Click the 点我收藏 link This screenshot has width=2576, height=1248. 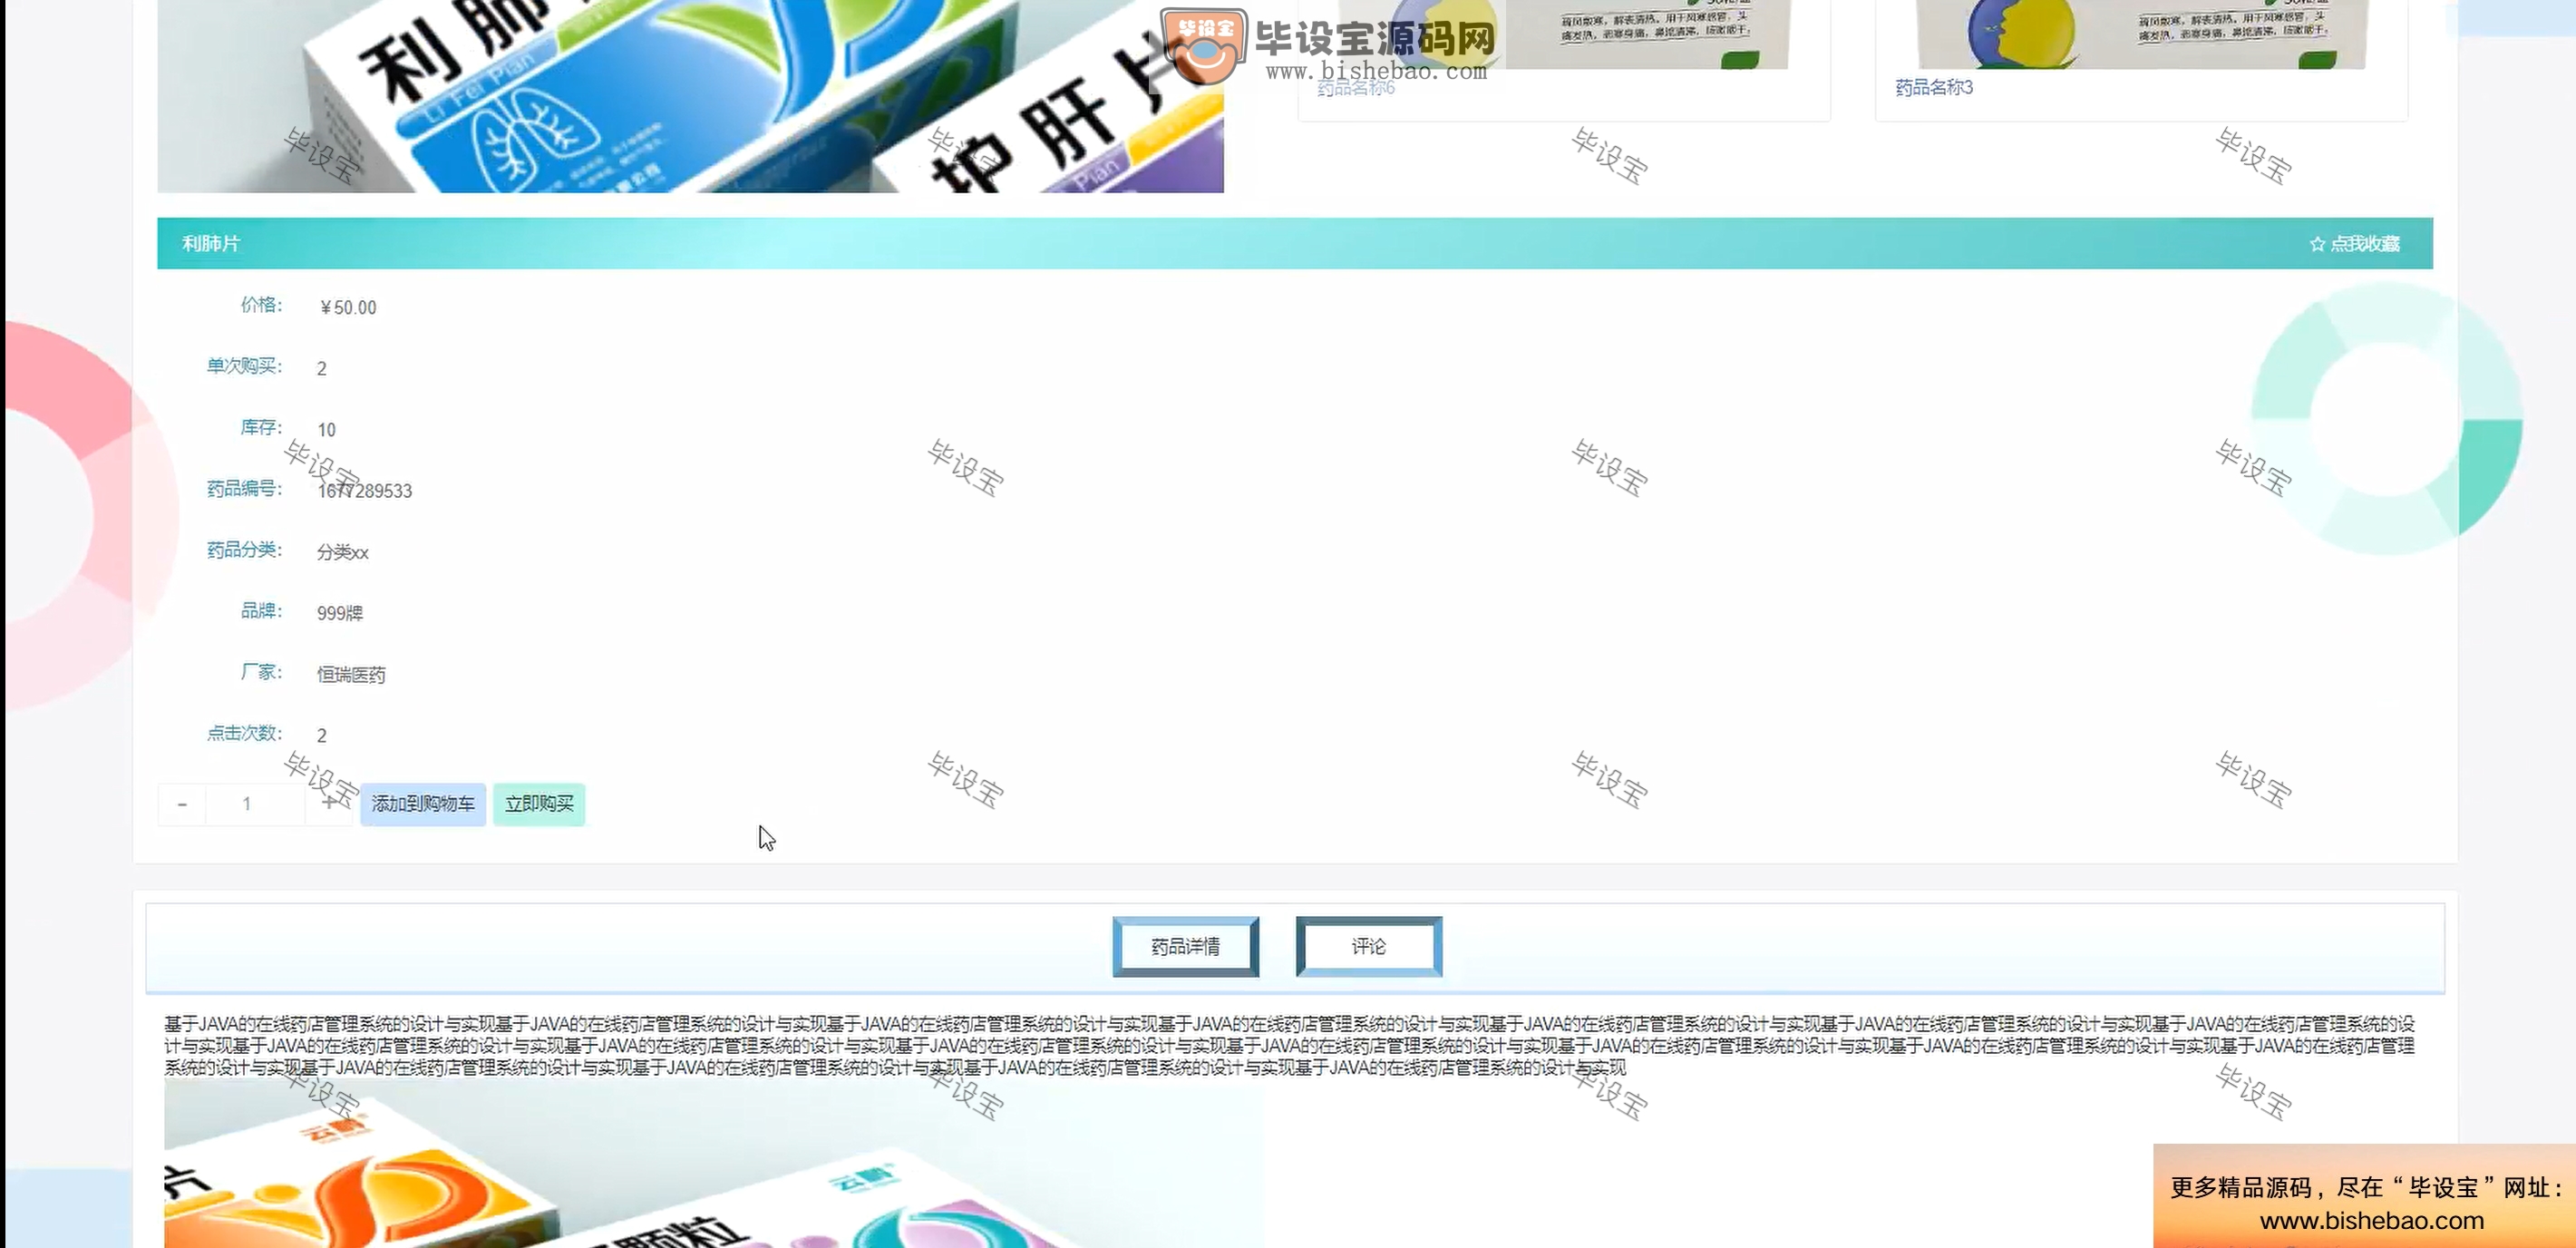2364,244
